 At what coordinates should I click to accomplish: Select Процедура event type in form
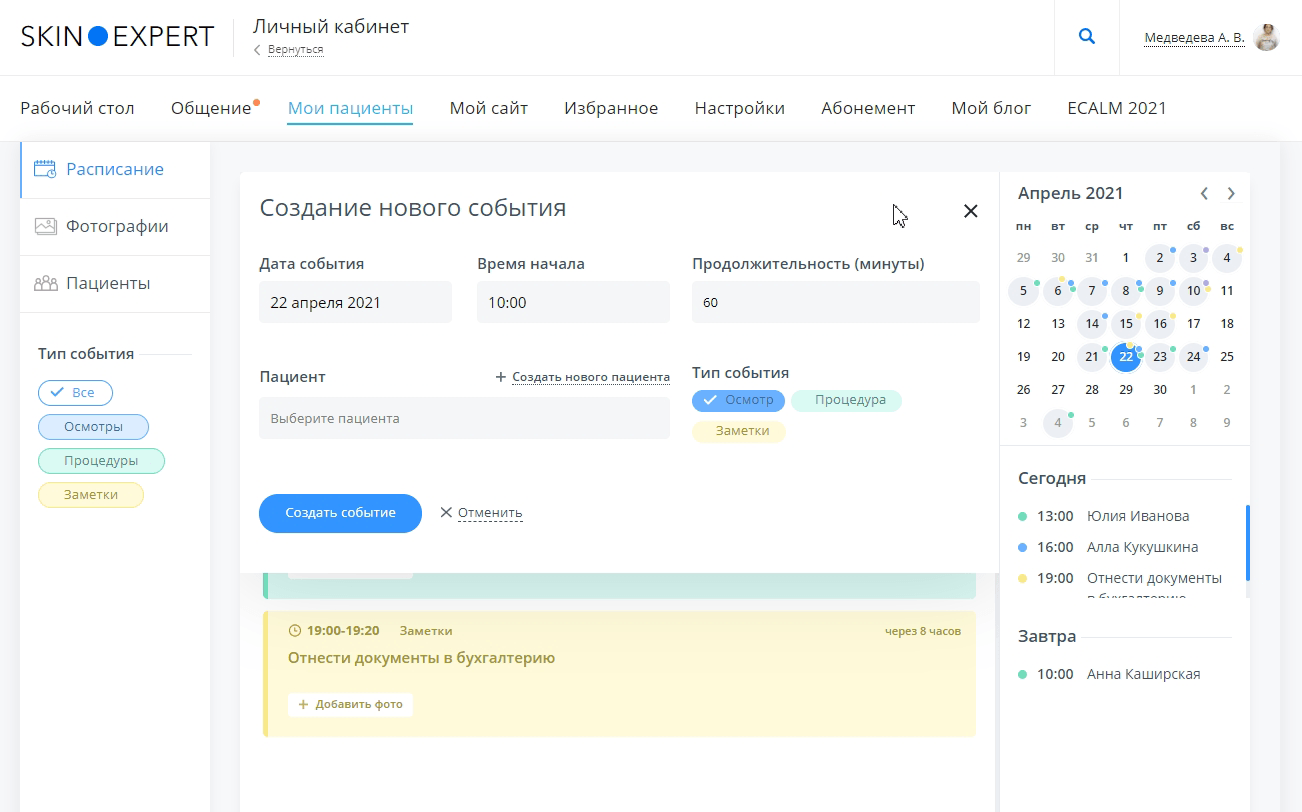point(846,400)
